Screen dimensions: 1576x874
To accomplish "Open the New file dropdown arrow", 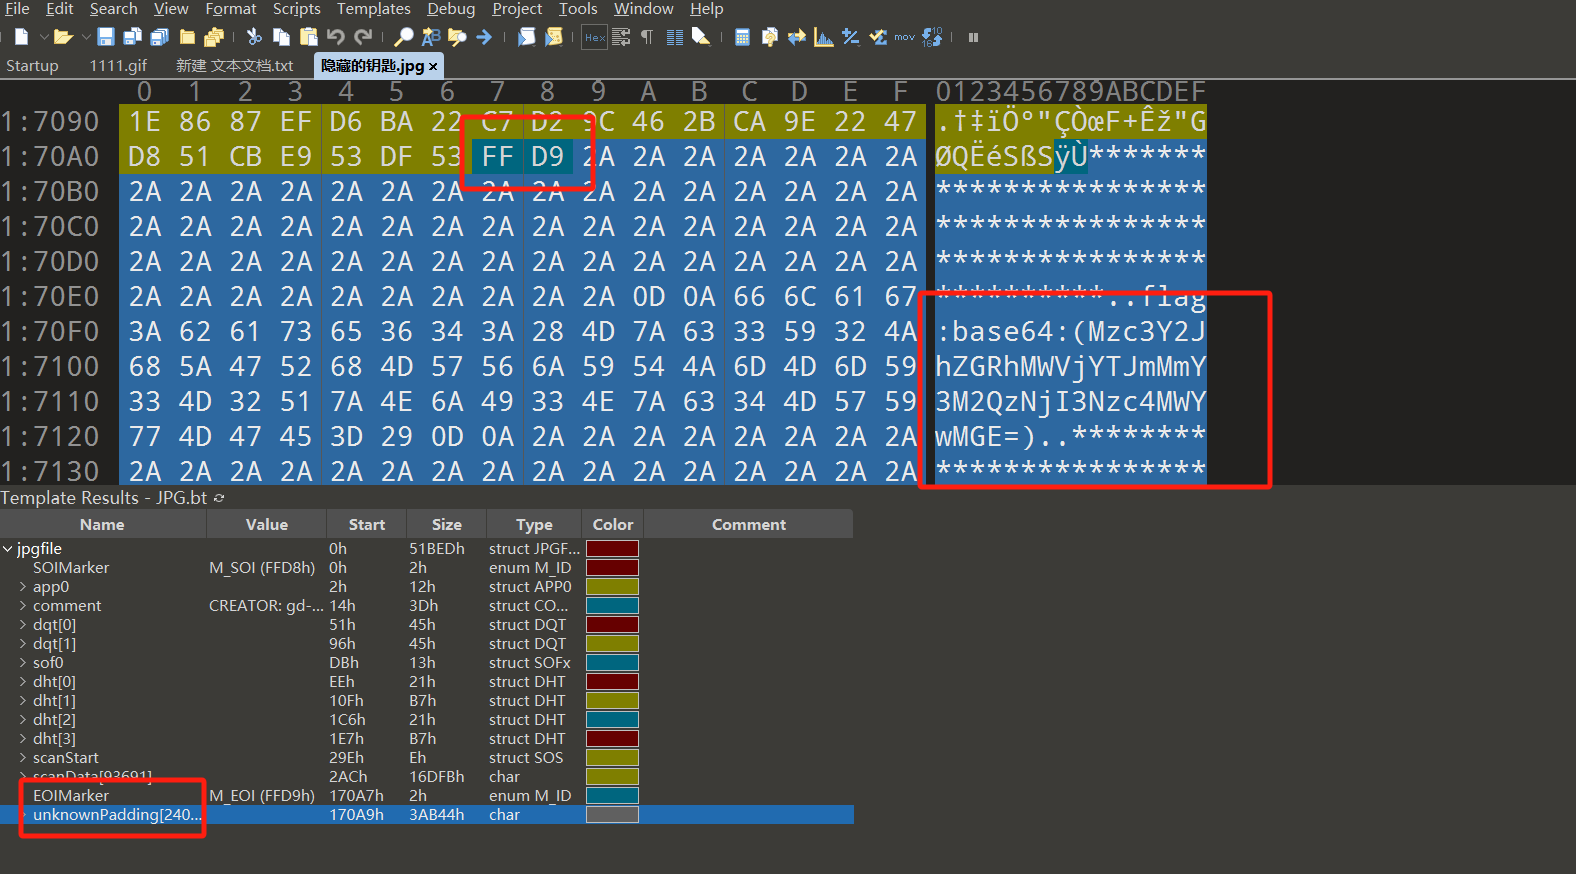I will [x=43, y=37].
